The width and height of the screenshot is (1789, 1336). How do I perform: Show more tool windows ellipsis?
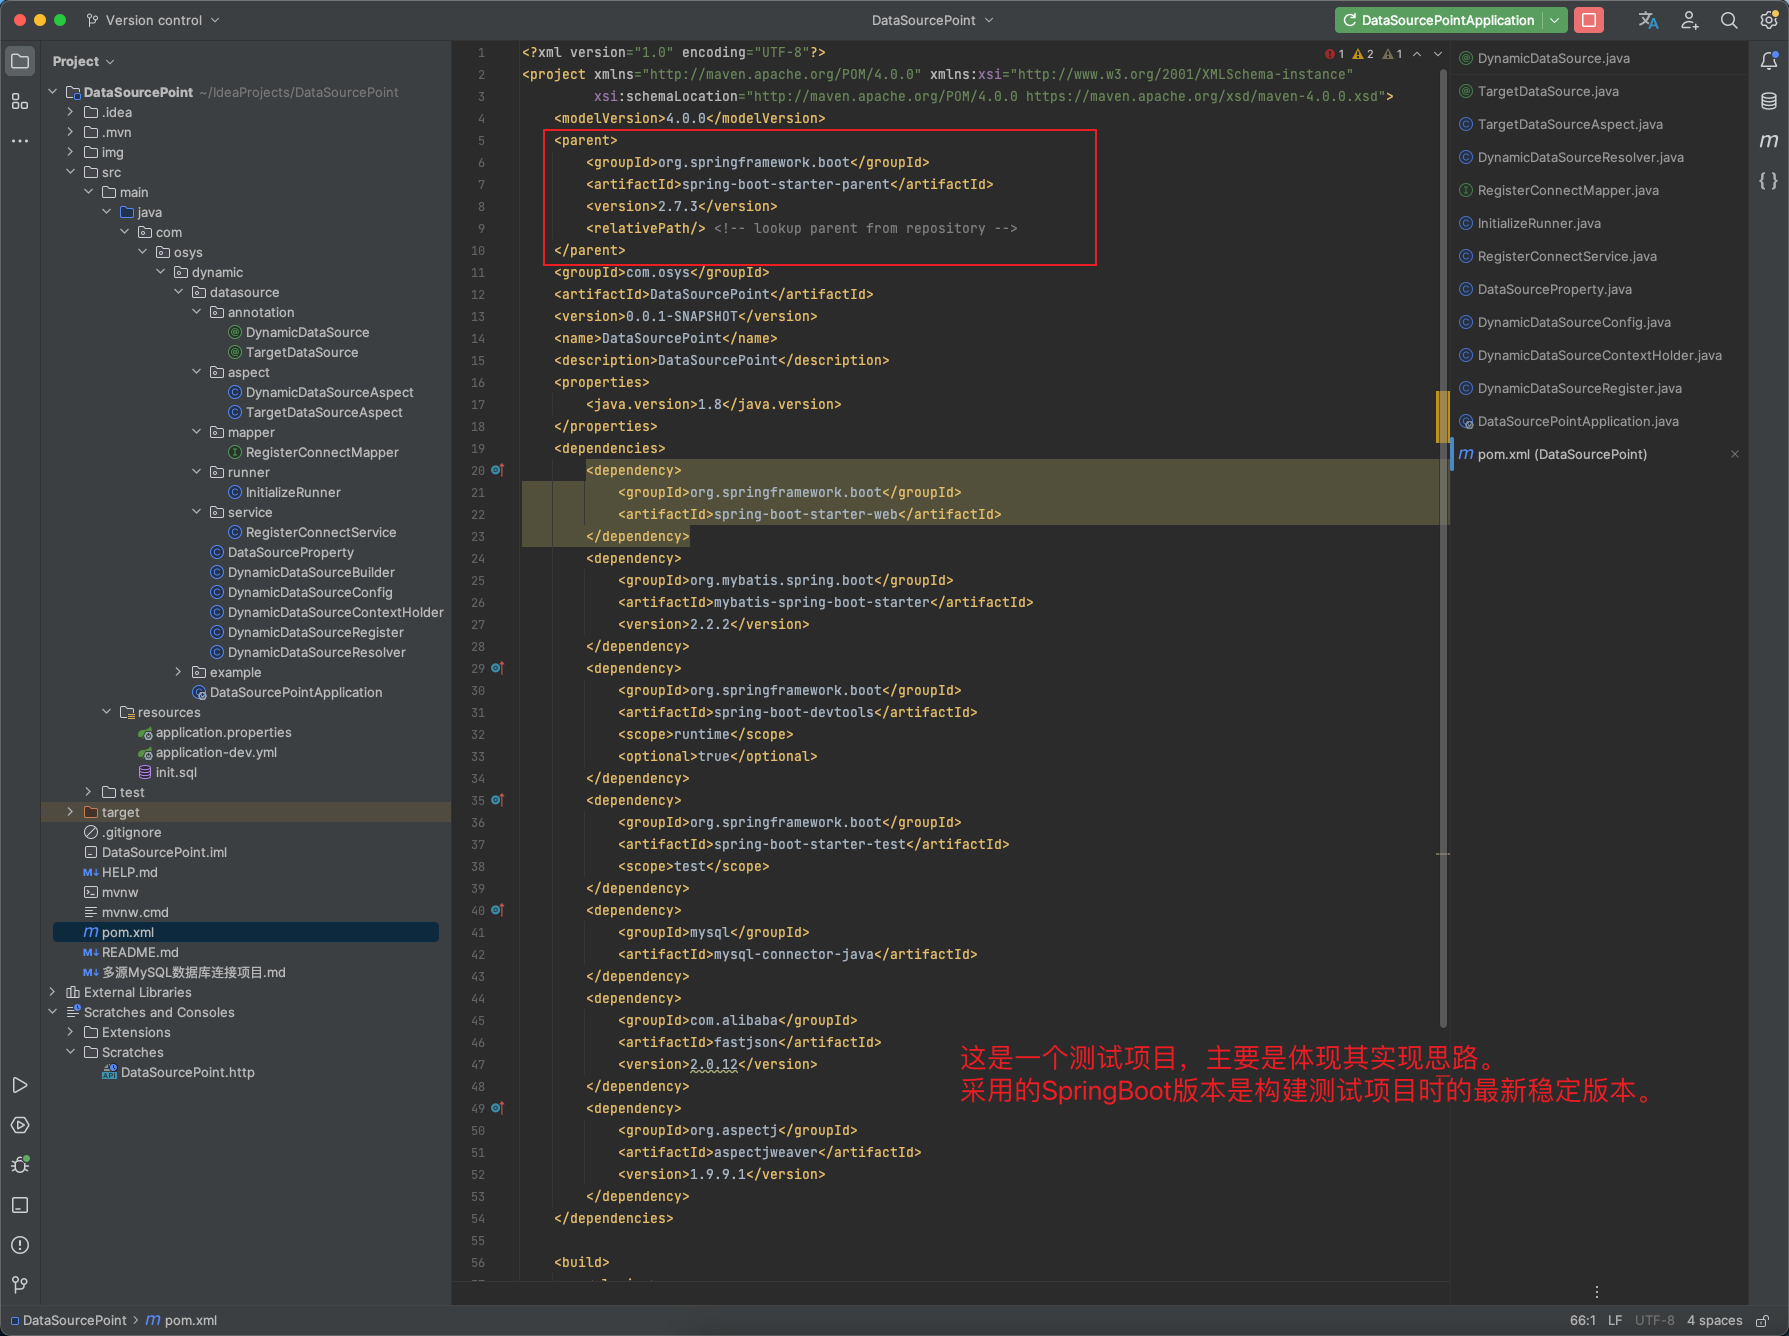click(20, 141)
